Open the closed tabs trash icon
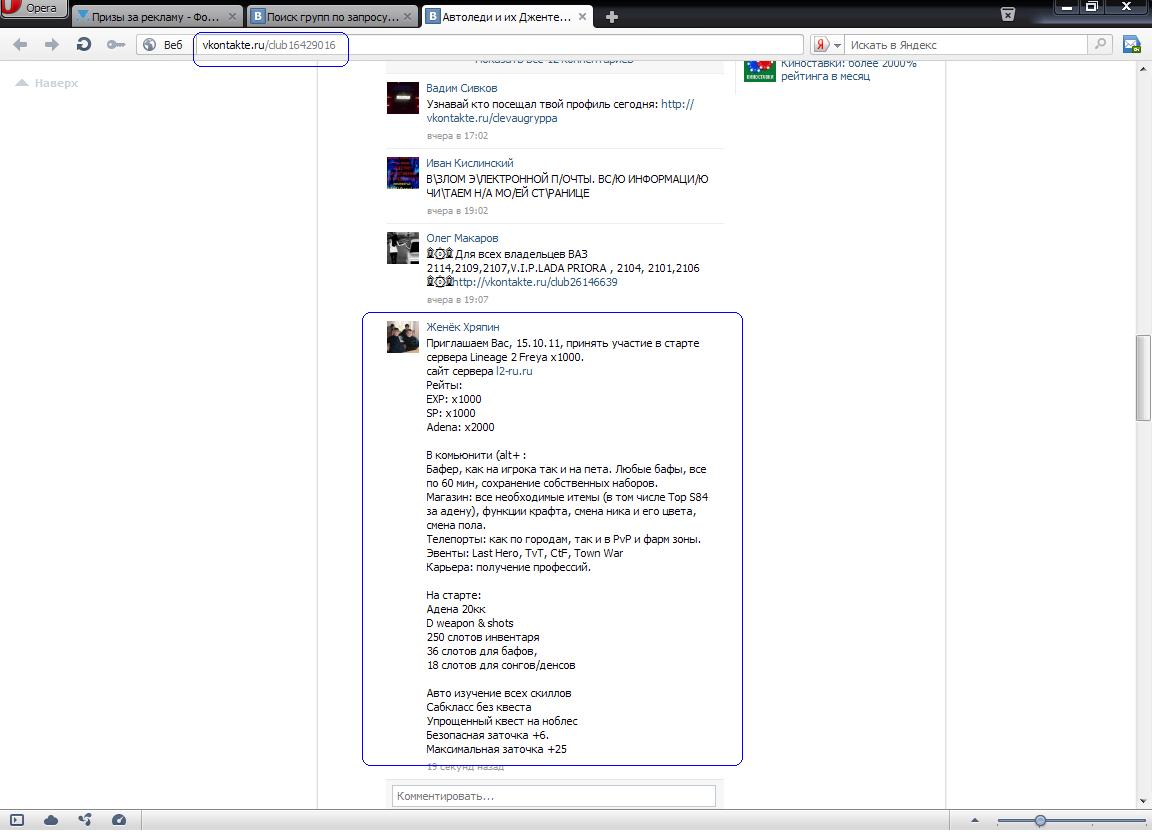Image resolution: width=1152 pixels, height=834 pixels. [1008, 14]
